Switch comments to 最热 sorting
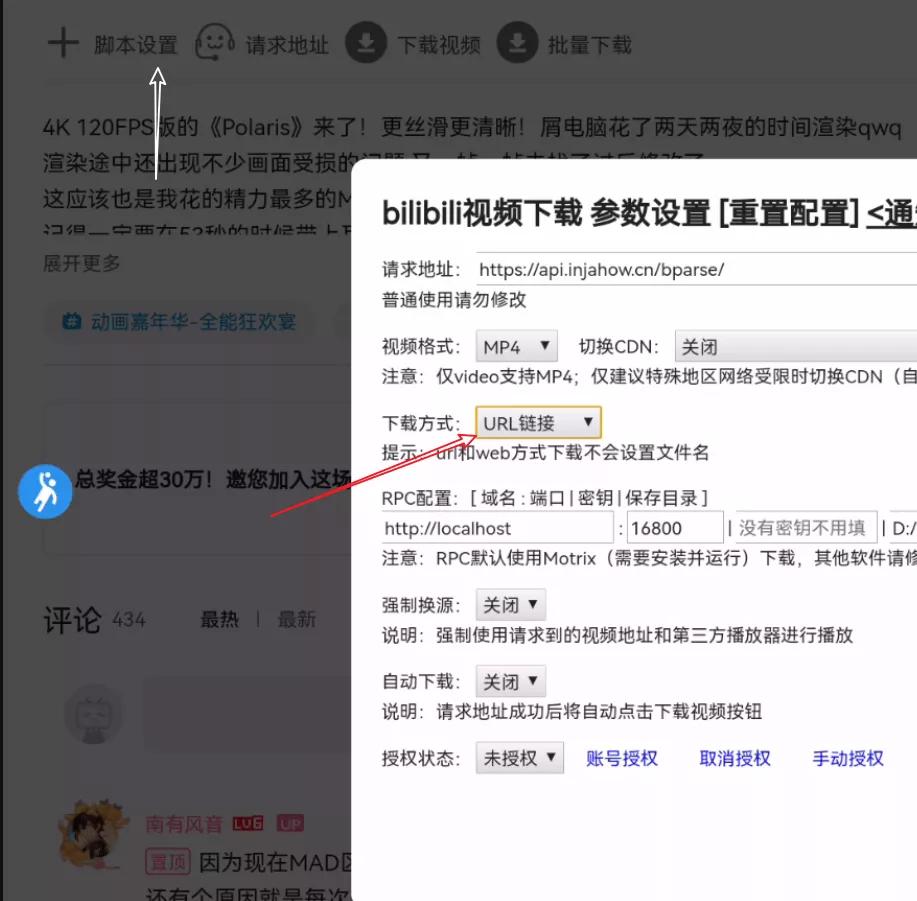The width and height of the screenshot is (917, 901). coord(221,619)
